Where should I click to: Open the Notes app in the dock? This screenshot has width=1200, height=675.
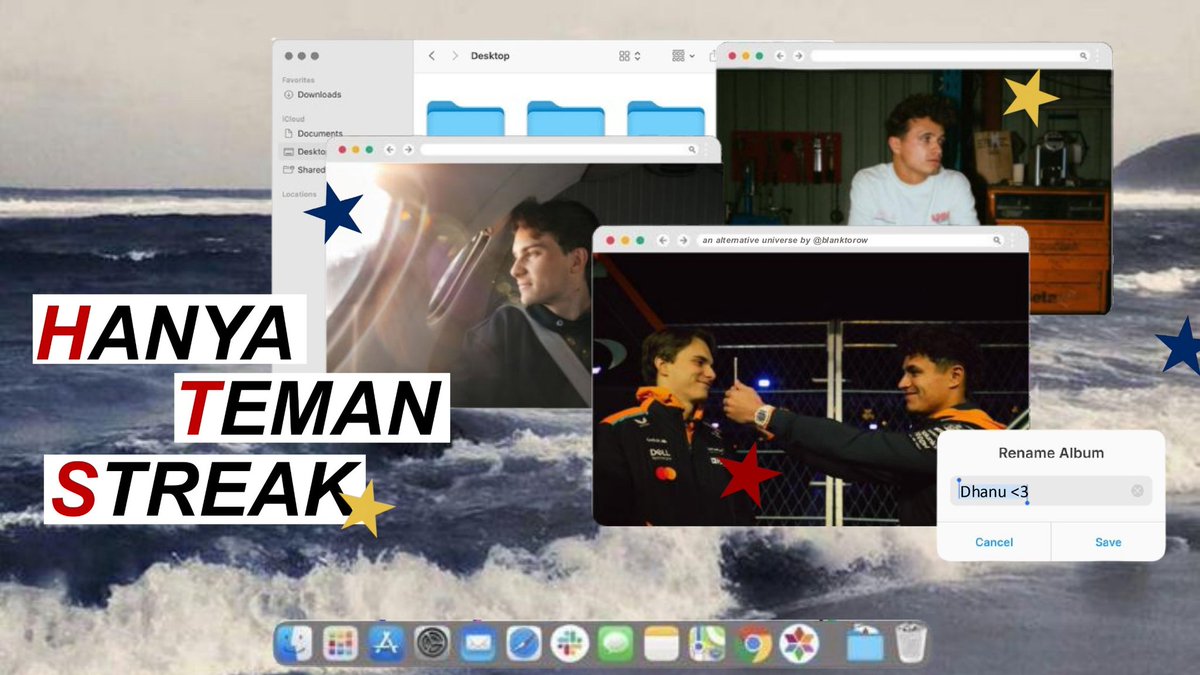[662, 644]
